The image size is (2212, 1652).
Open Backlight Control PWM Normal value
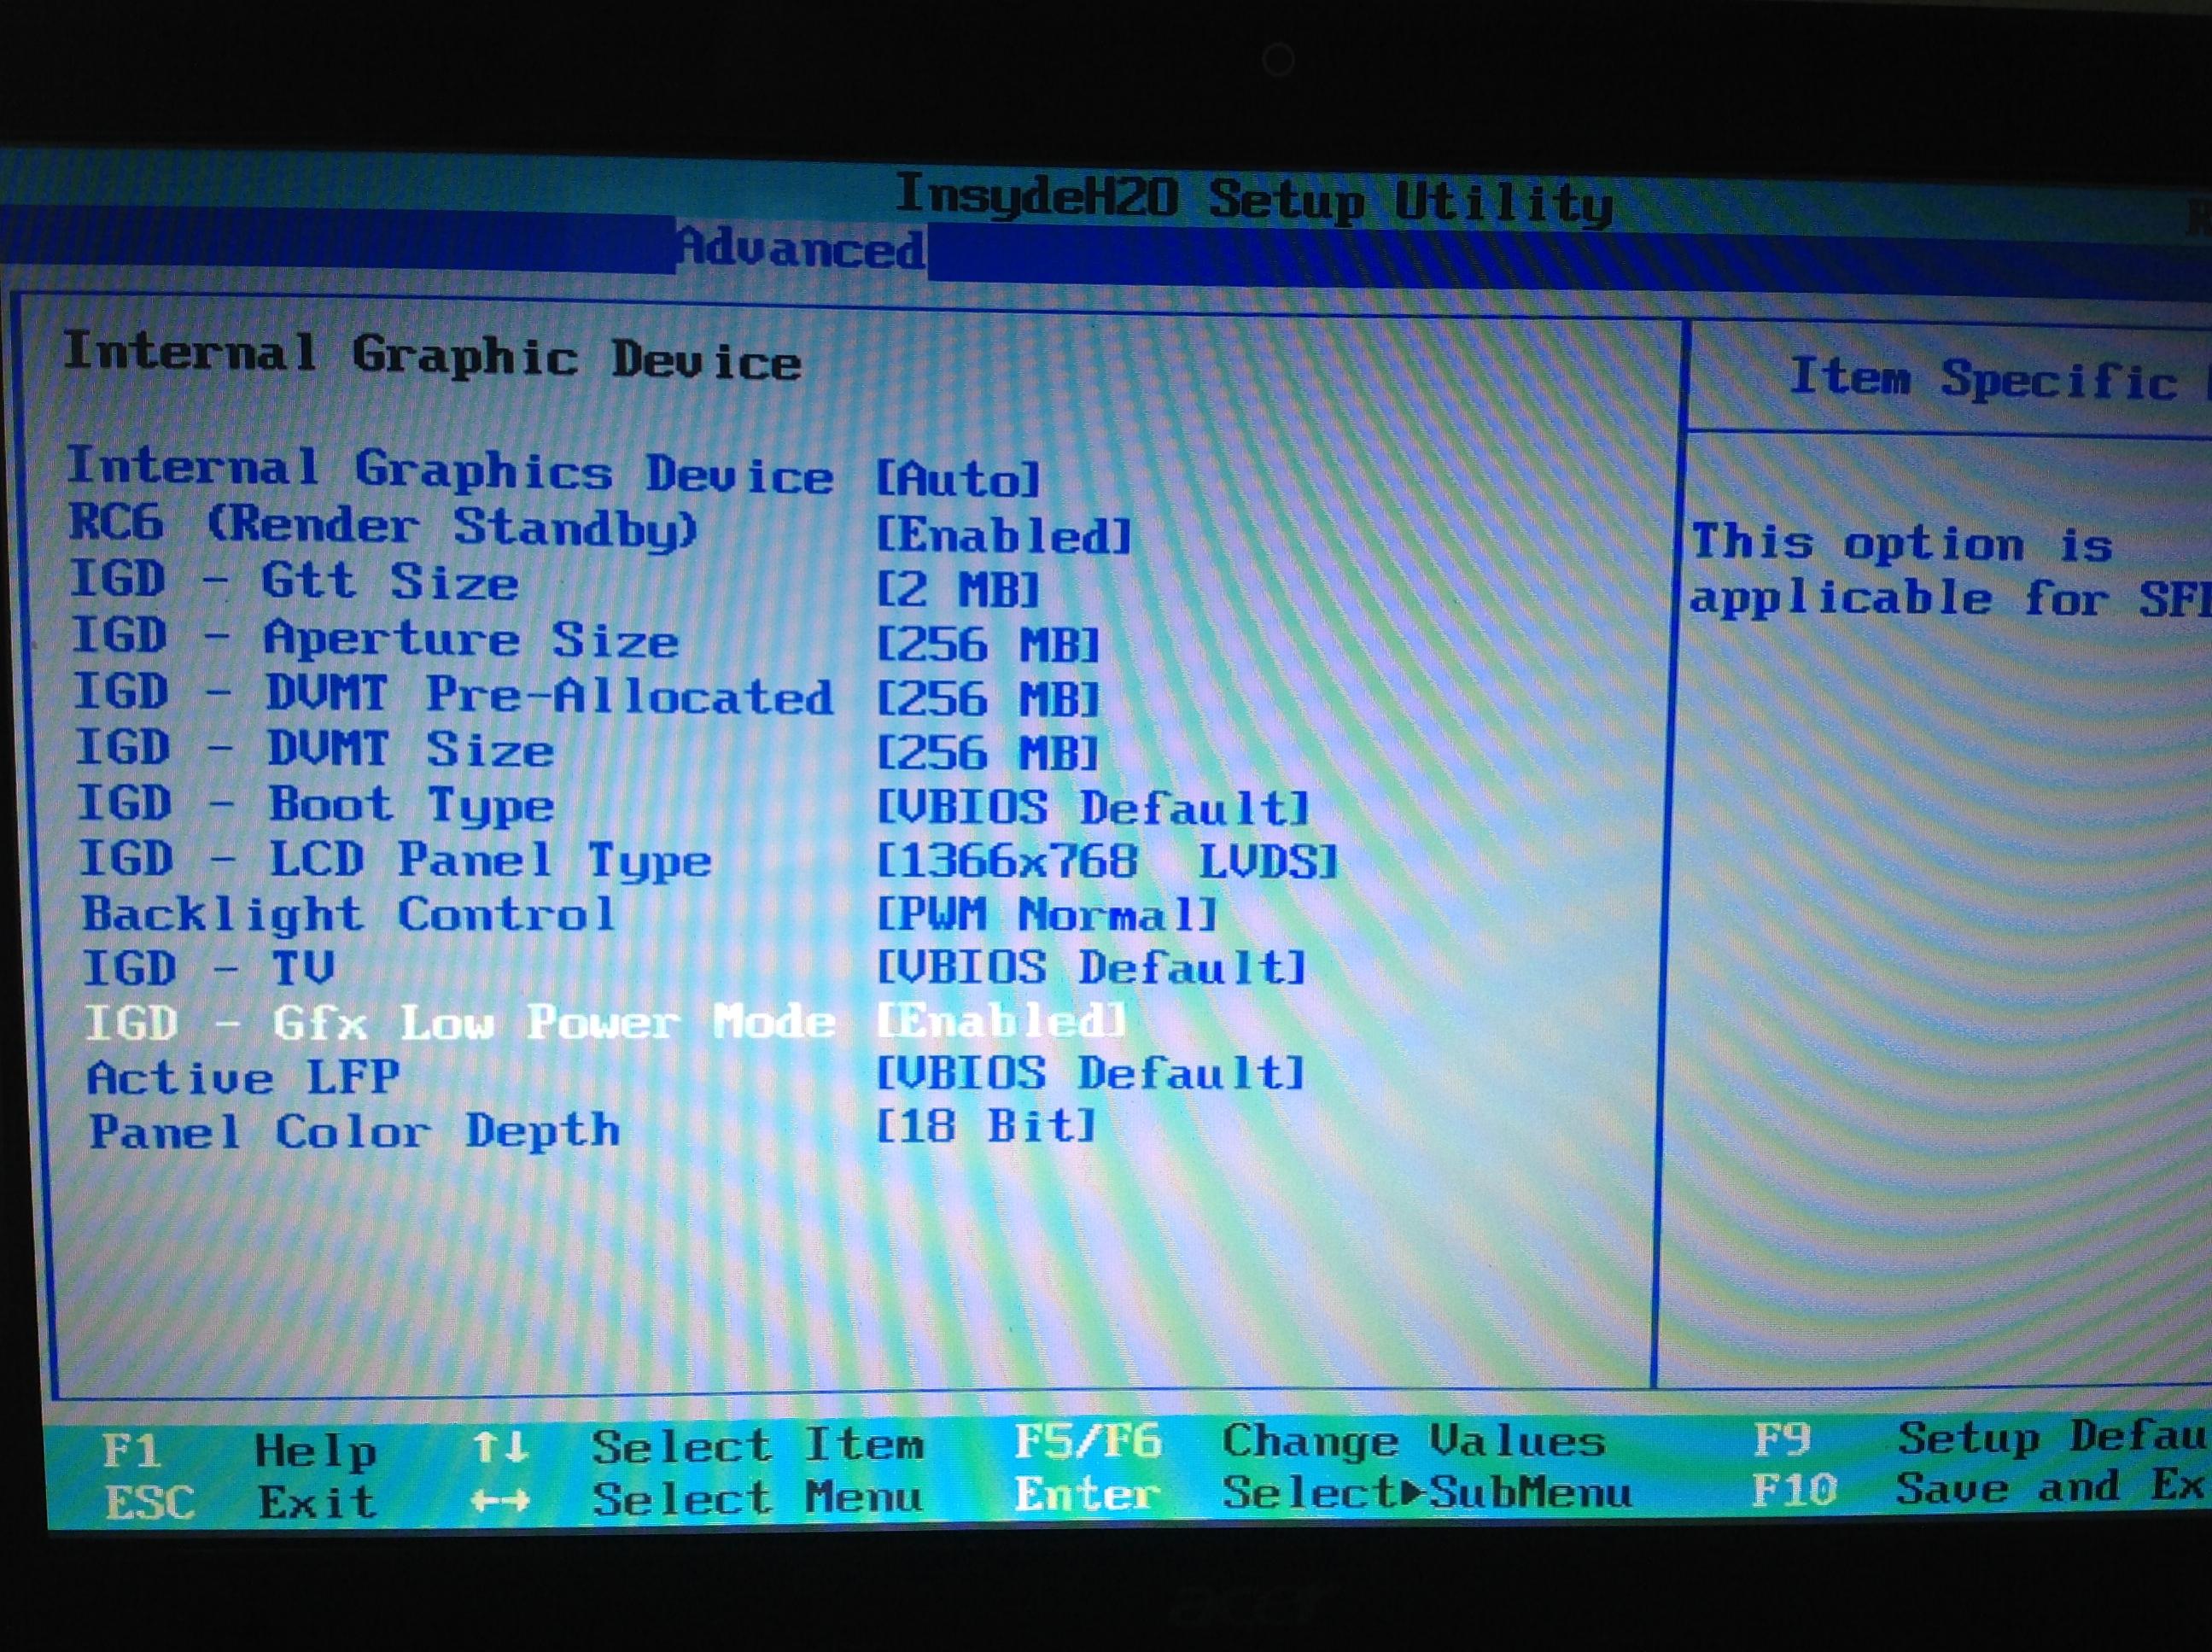1046,914
